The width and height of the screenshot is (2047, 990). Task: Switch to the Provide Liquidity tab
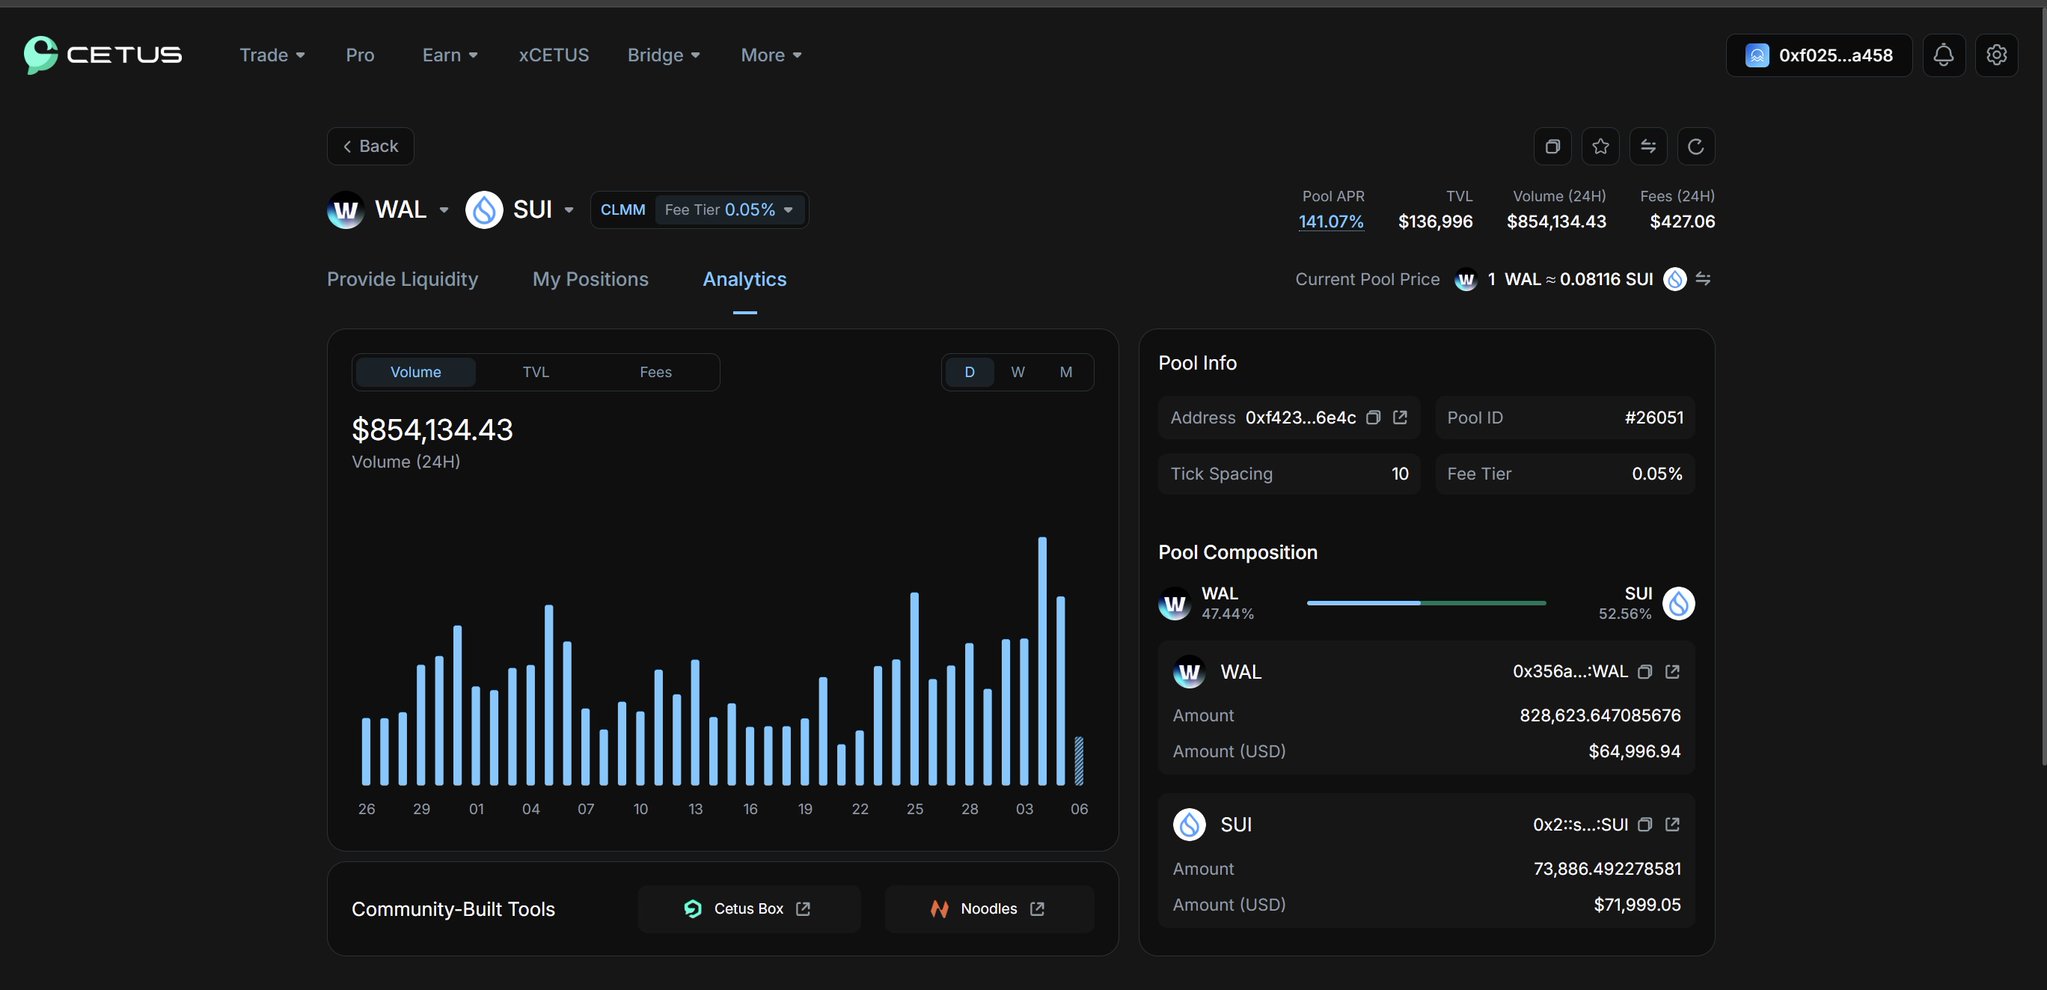click(x=402, y=279)
